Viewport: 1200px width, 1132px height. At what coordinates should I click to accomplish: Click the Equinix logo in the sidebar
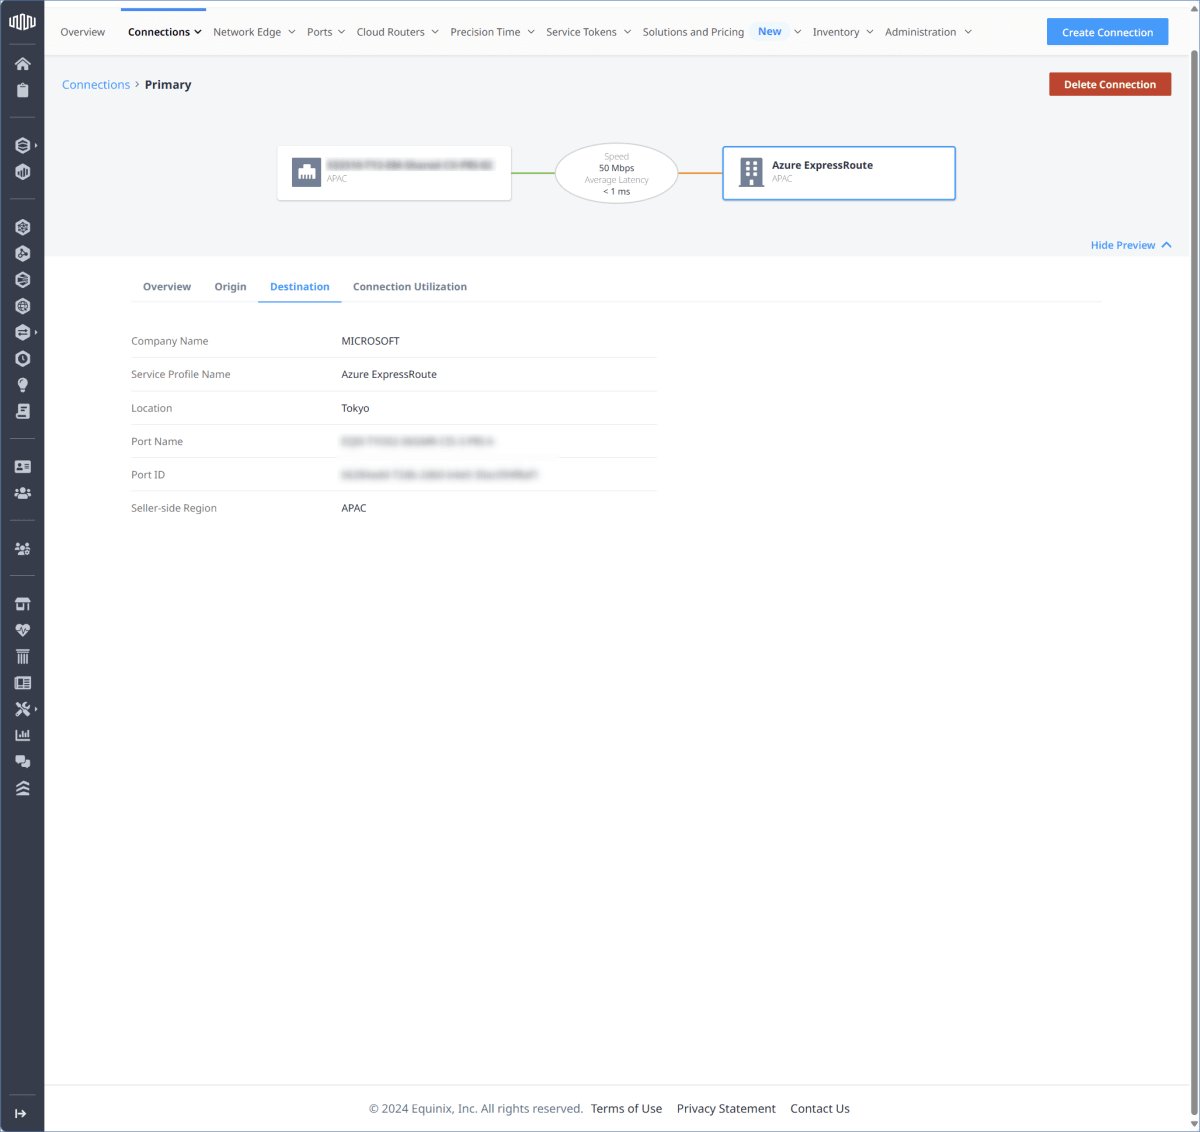click(22, 21)
